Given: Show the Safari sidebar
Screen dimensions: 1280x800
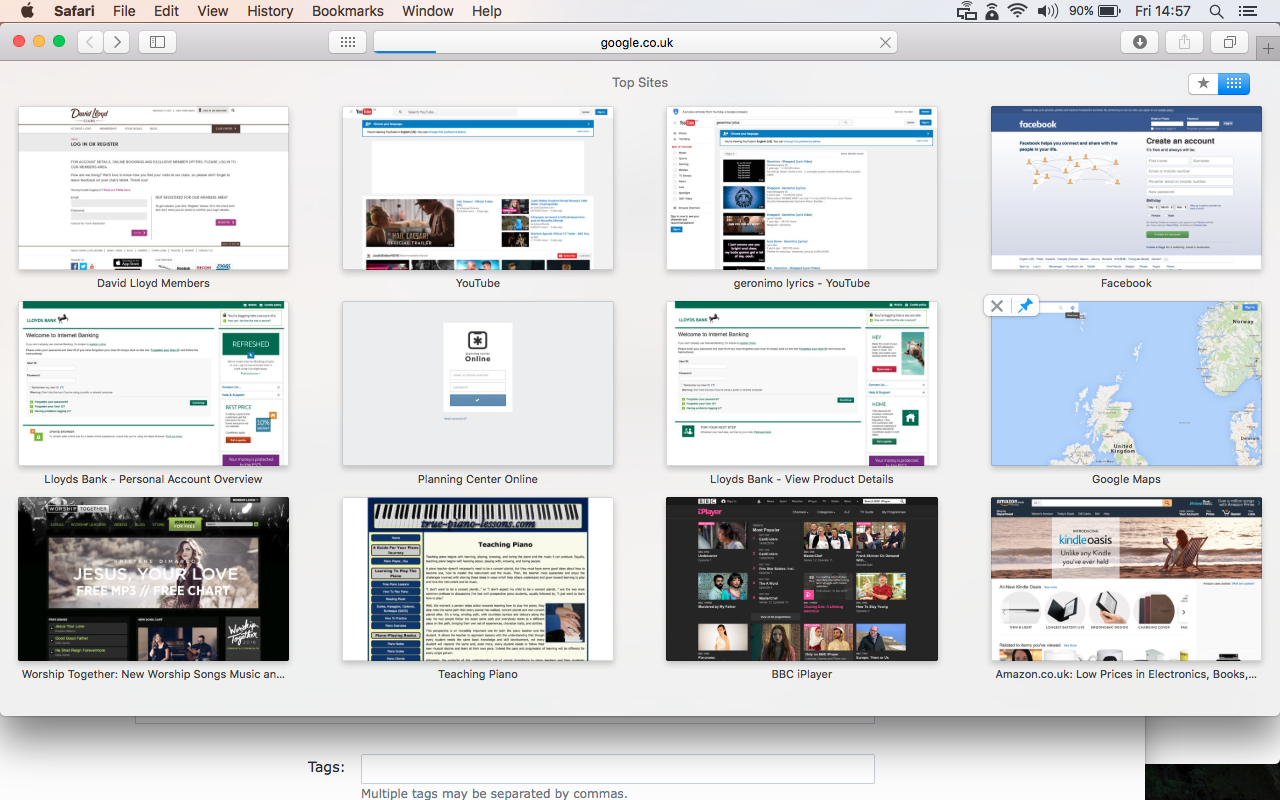Looking at the screenshot, I should (157, 42).
